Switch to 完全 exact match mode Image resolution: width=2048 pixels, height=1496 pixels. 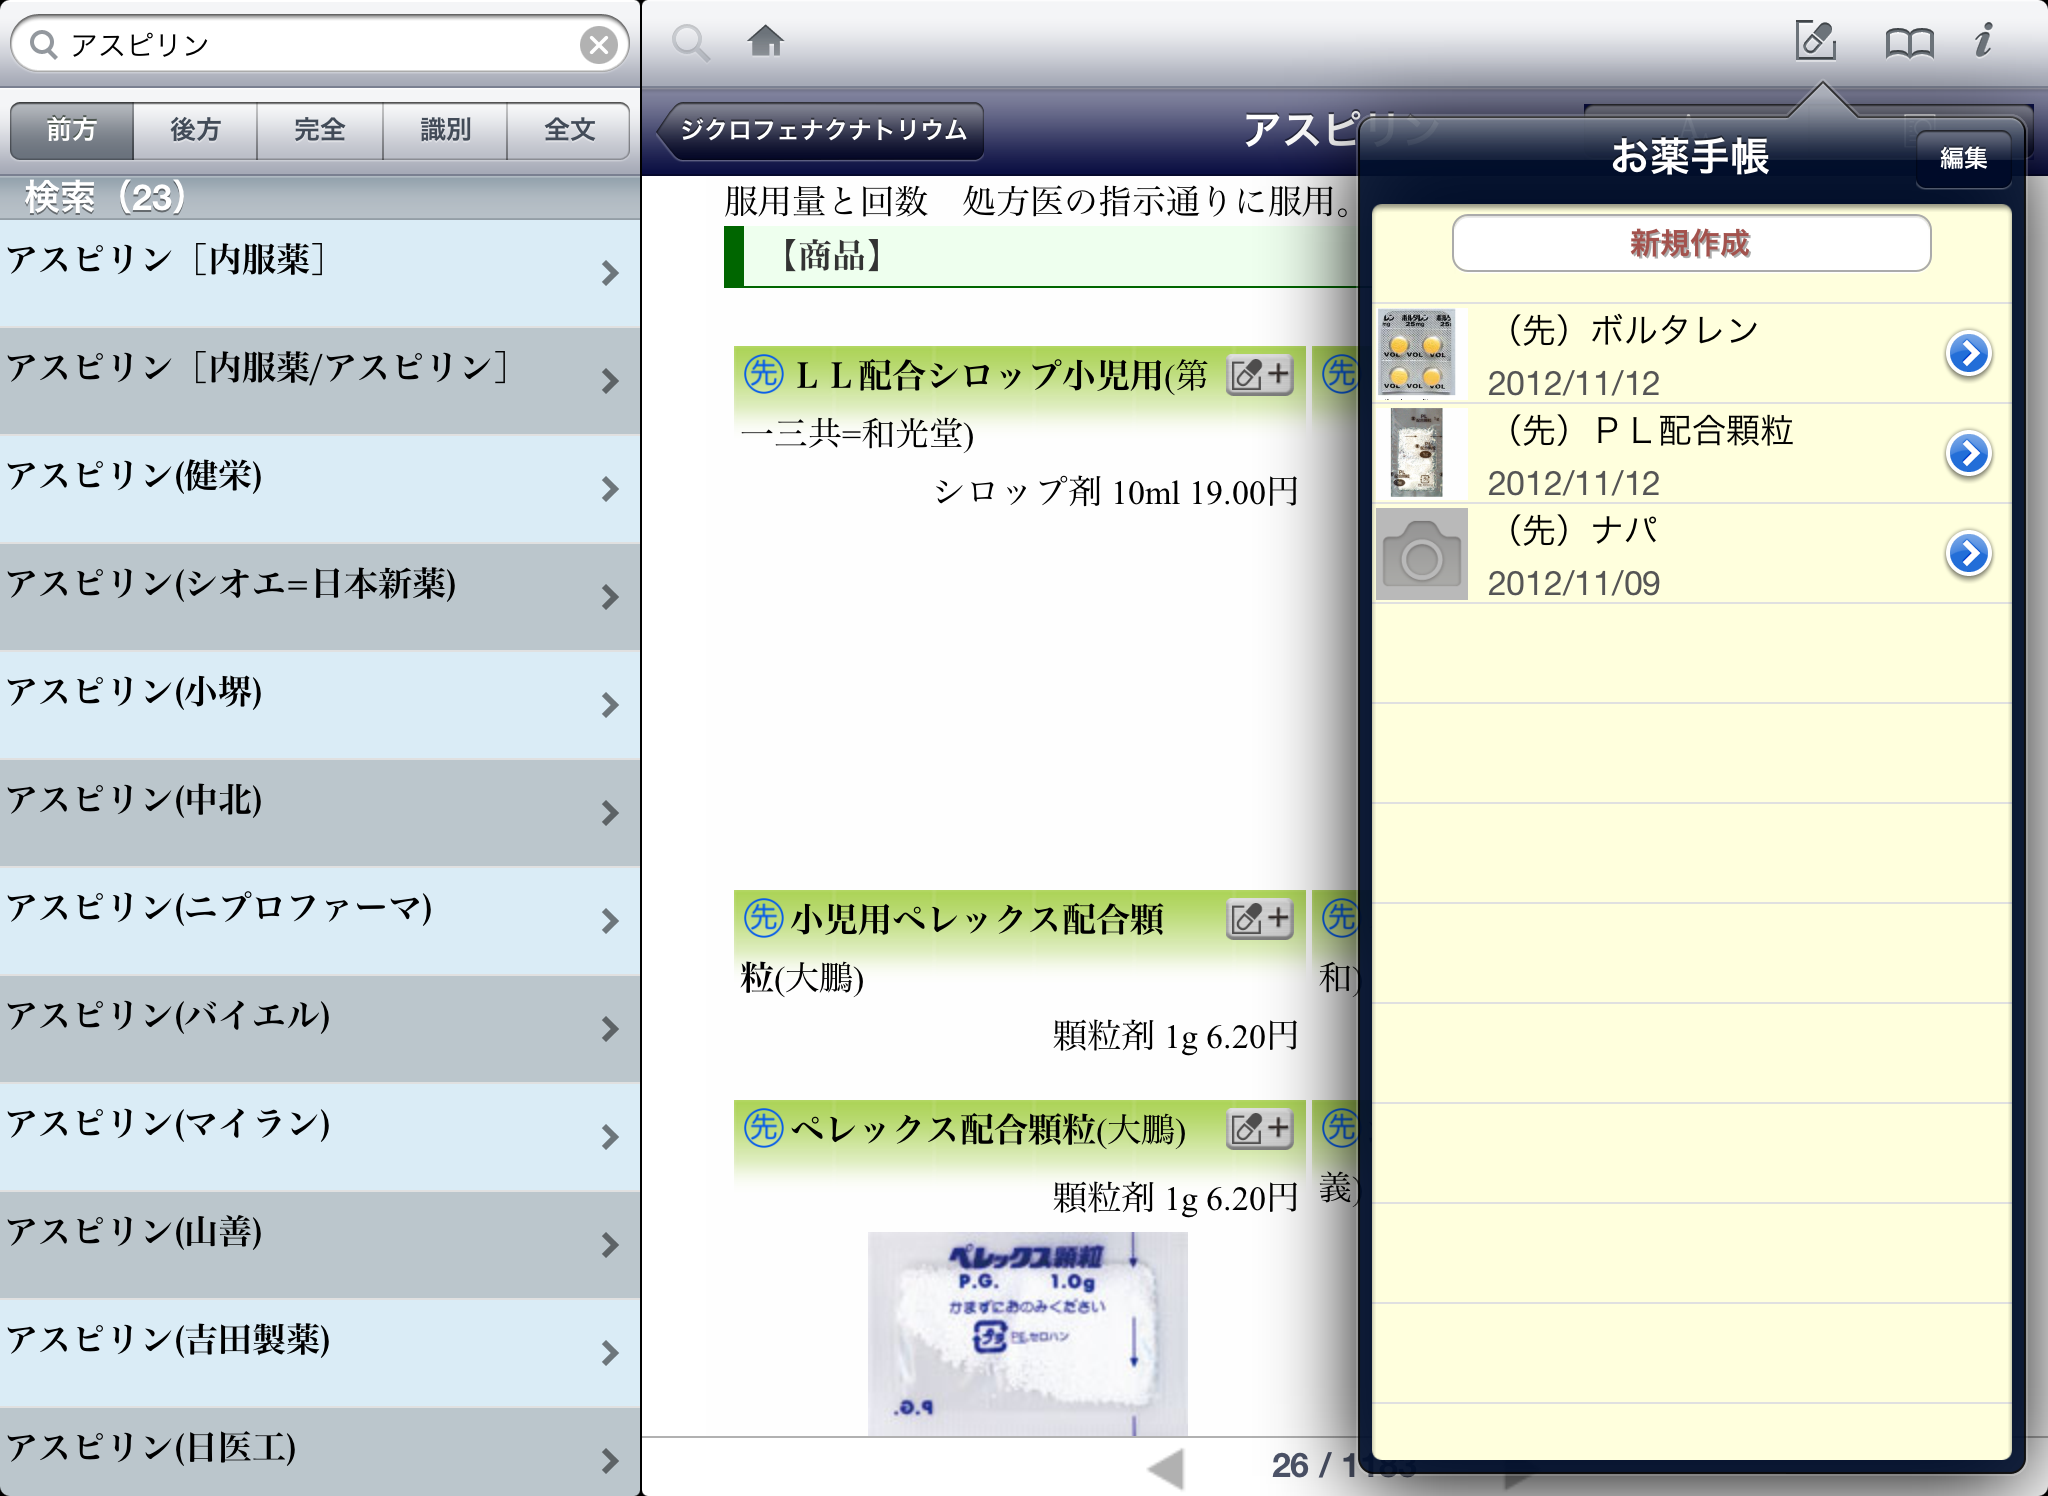point(319,130)
